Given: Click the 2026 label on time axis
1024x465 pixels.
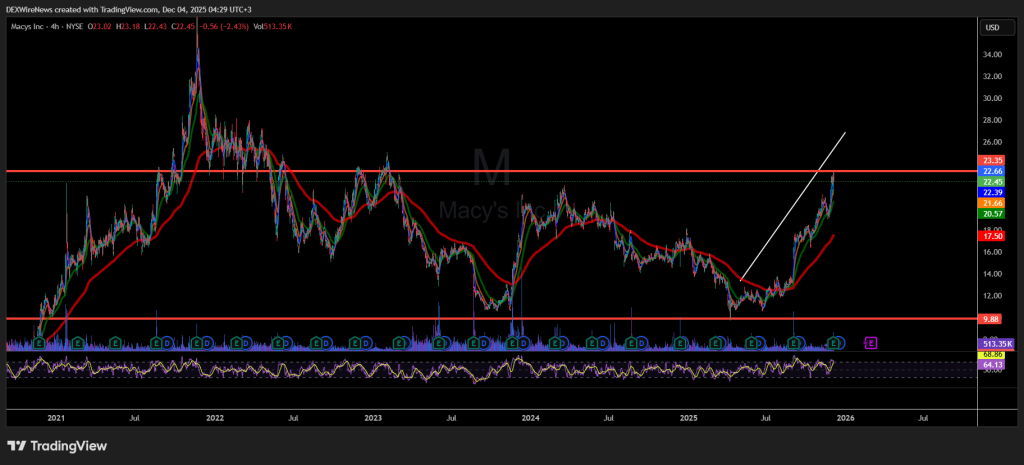Looking at the screenshot, I should click(x=846, y=417).
